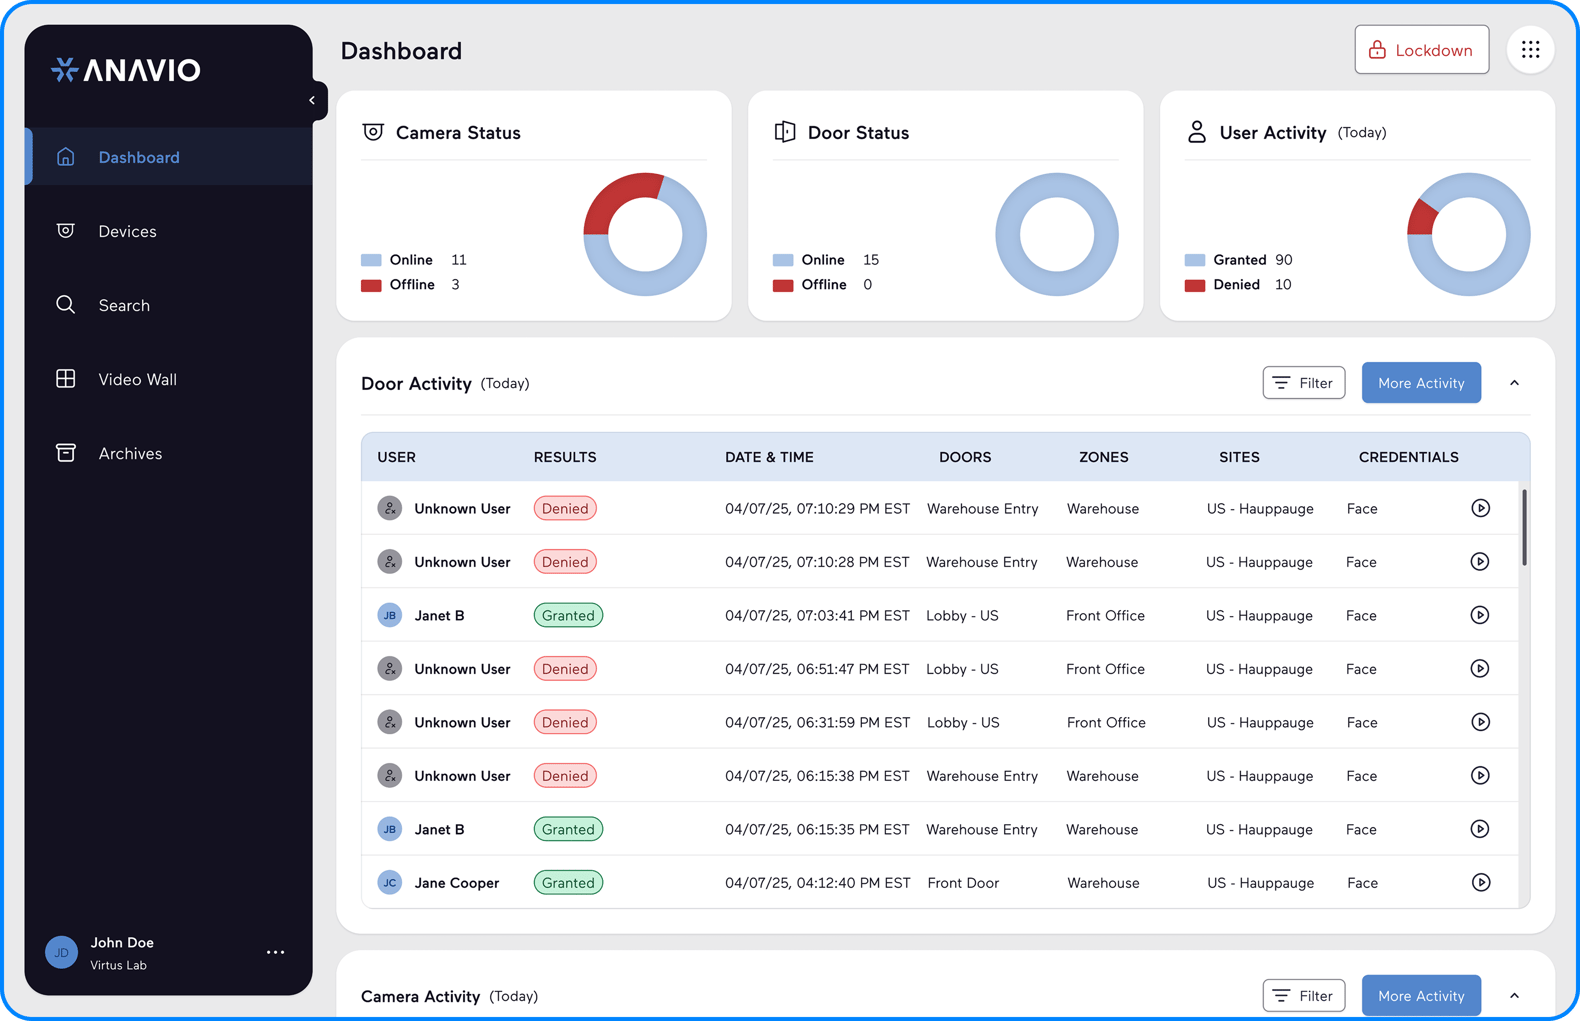Click the Devices camera icon
This screenshot has width=1580, height=1021.
coord(66,230)
